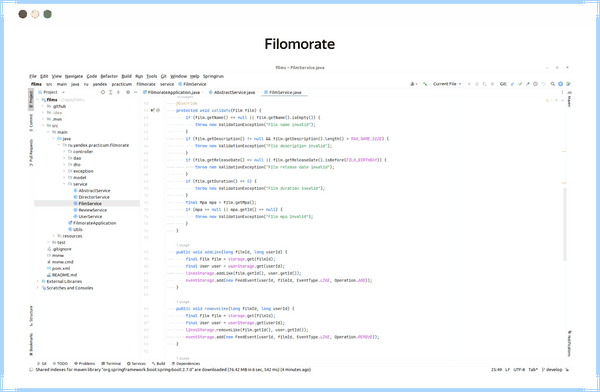Viewport: 600px width, 392px height.
Task: Toggle the Structure tool window button
Action: pos(31,316)
